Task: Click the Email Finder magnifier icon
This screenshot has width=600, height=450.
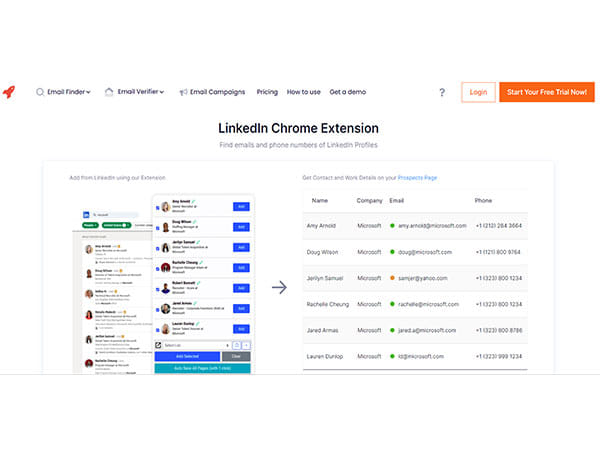Action: click(x=40, y=92)
